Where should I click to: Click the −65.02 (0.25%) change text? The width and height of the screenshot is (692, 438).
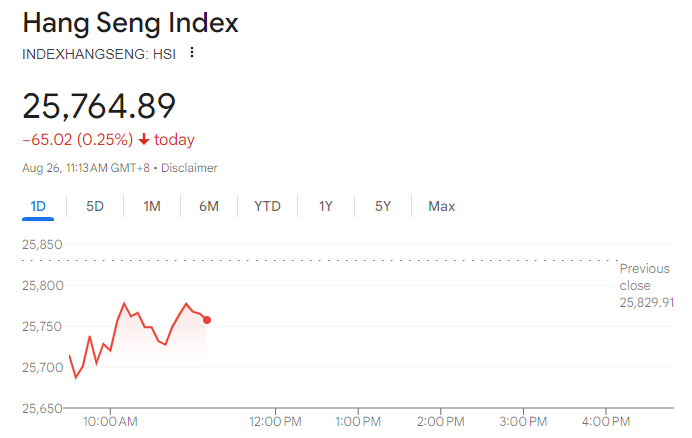click(77, 140)
